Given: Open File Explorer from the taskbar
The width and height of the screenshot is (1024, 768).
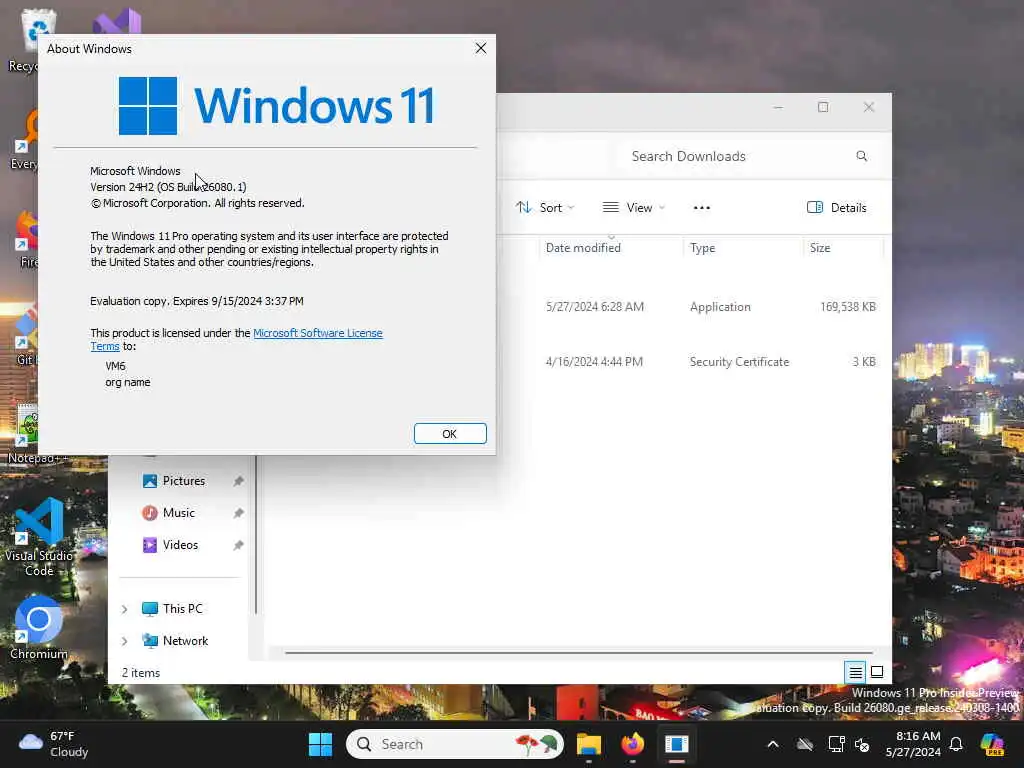Looking at the screenshot, I should point(588,744).
